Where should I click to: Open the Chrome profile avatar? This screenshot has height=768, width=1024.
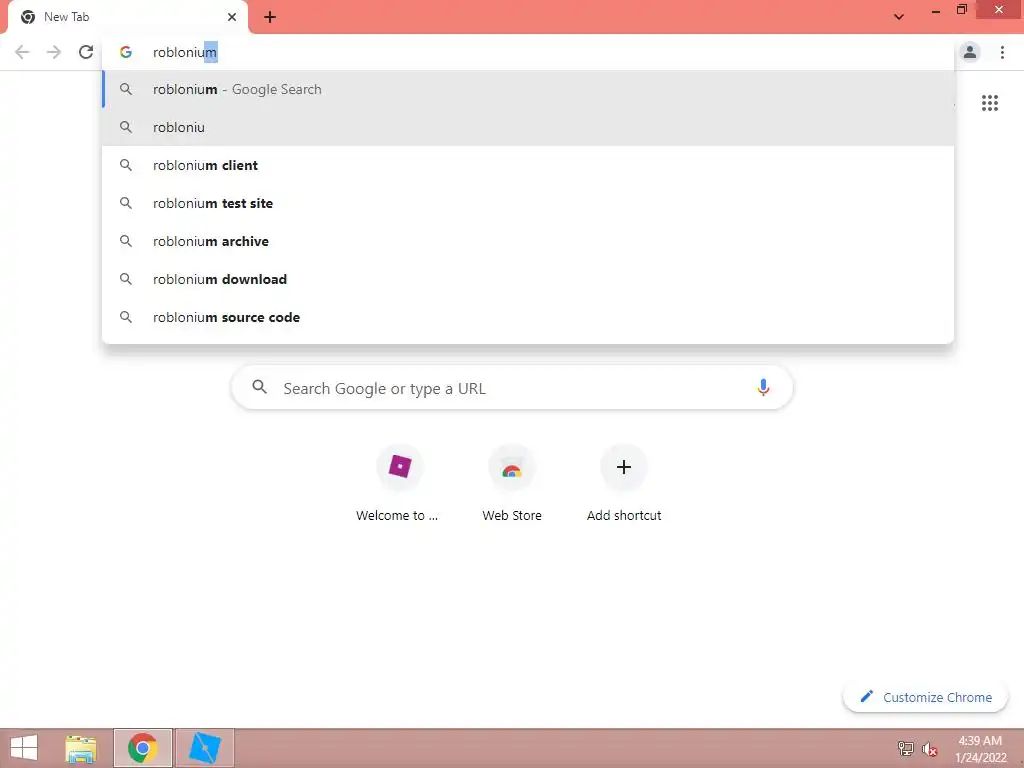(x=970, y=52)
